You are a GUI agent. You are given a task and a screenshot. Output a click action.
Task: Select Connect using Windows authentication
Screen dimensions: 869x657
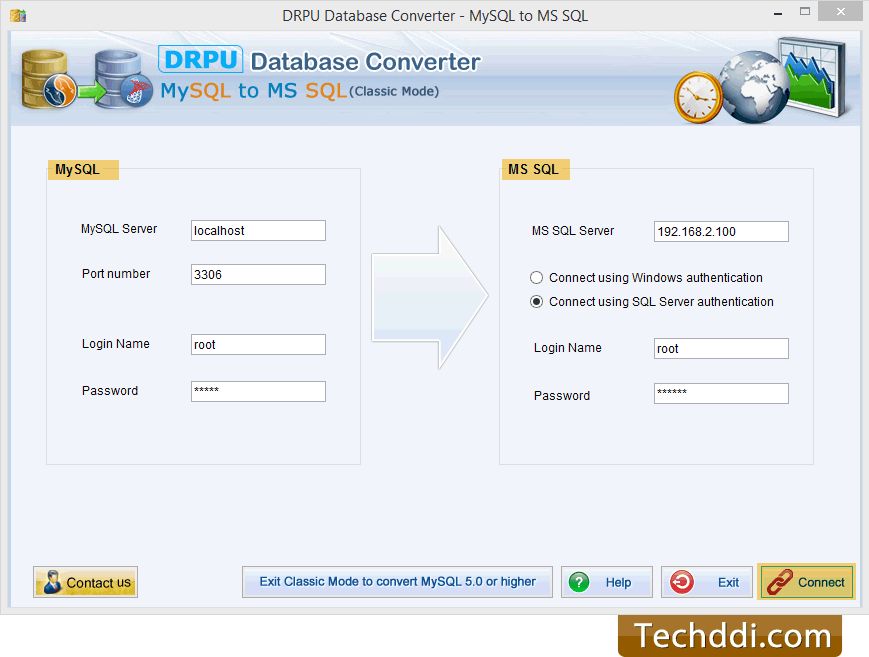click(x=537, y=278)
